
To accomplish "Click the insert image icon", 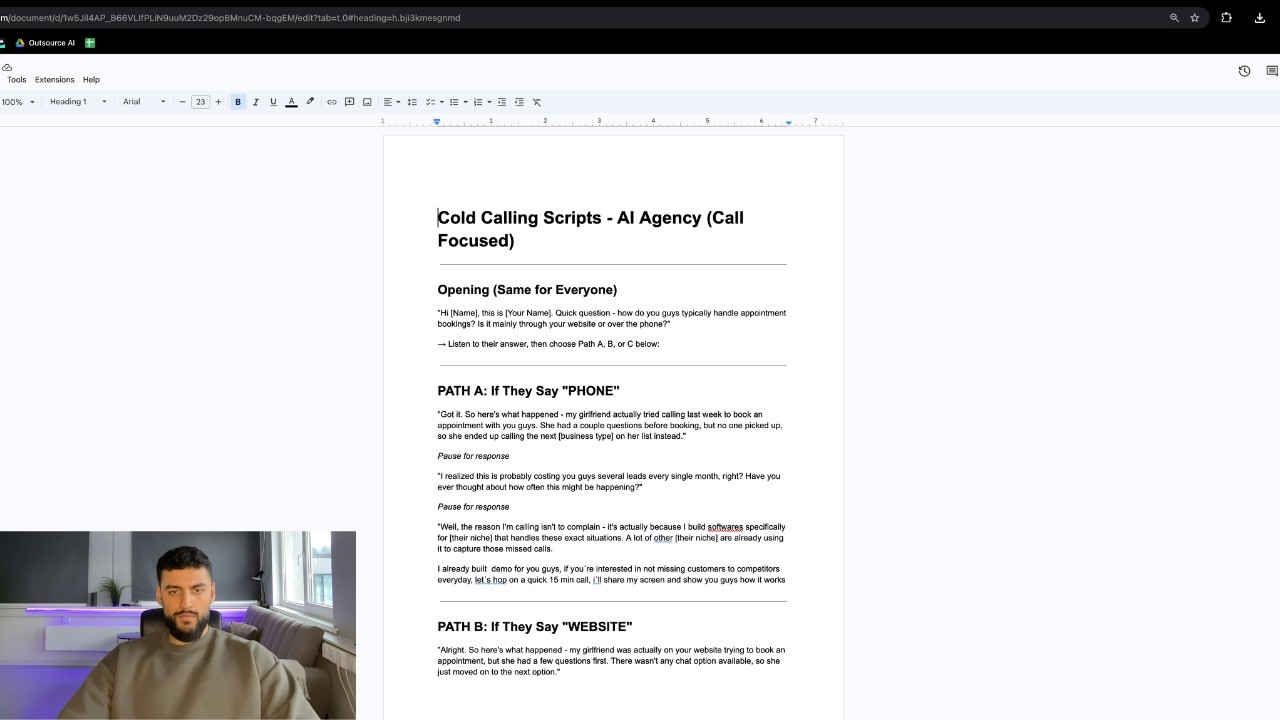I will pyautogui.click(x=367, y=102).
